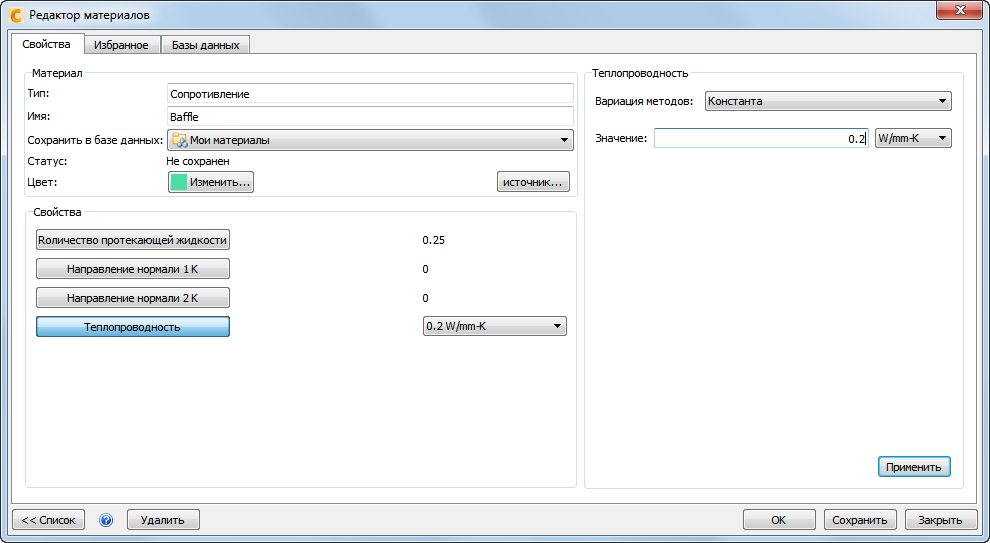Open the 0.2 W/mm-K units dropdown

coord(495,326)
